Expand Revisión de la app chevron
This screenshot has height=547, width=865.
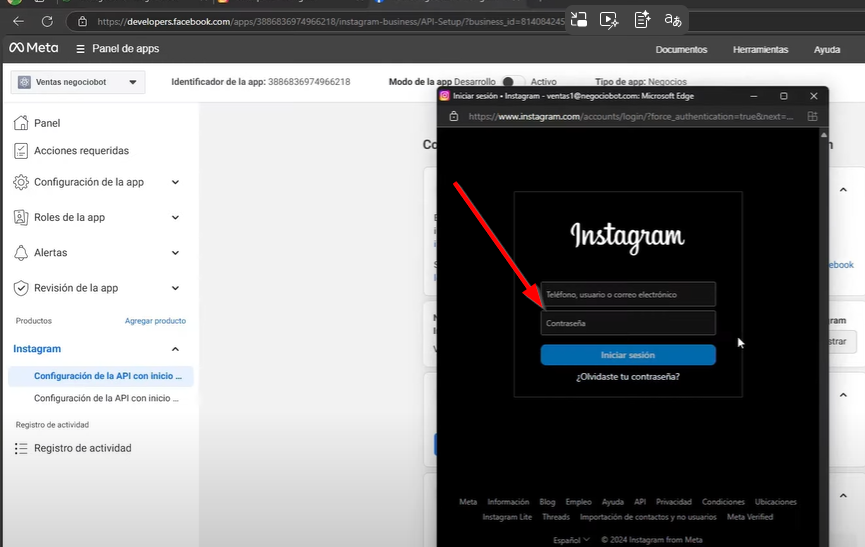tap(175, 288)
